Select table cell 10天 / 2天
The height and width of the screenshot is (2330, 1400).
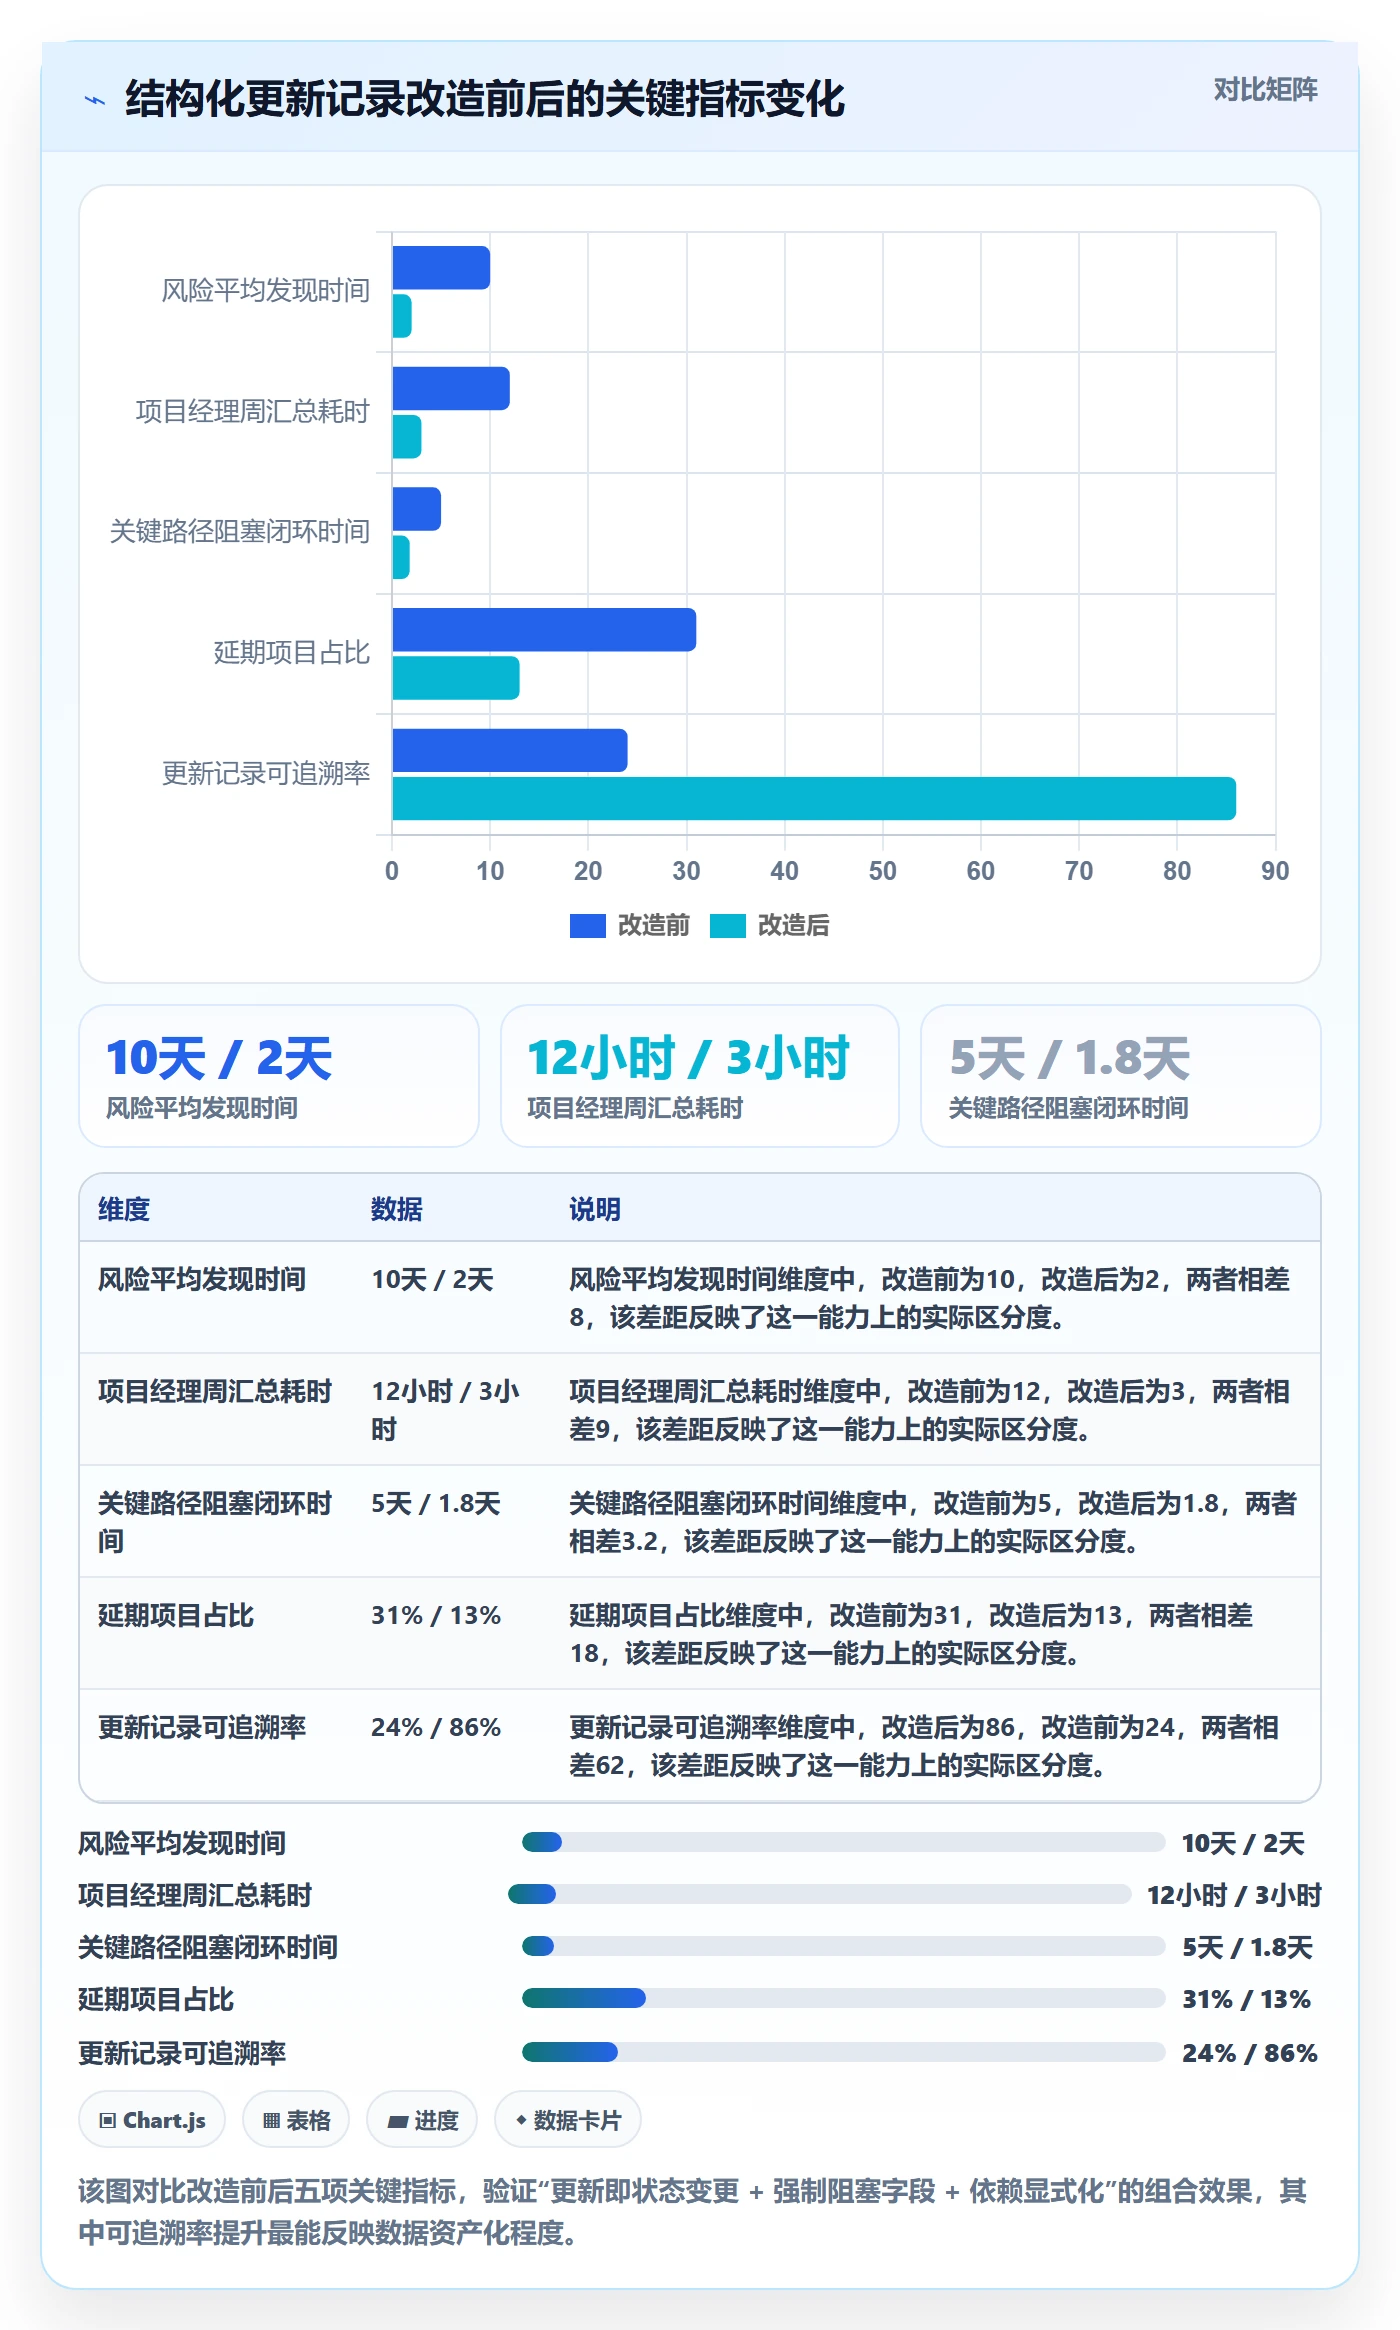433,1279
